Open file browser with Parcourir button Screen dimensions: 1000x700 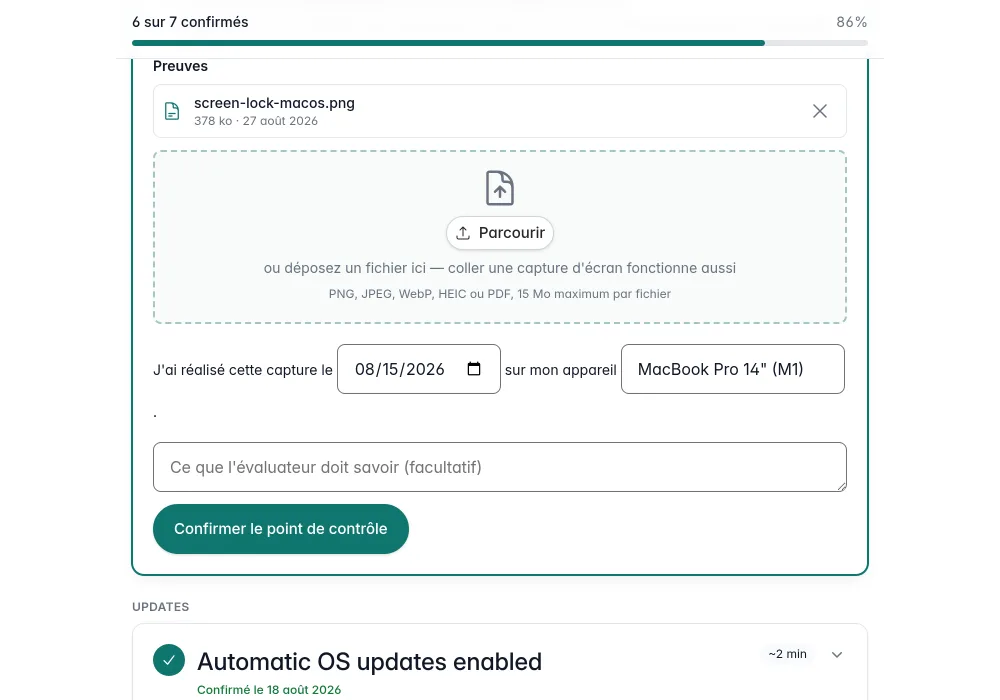tap(499, 233)
